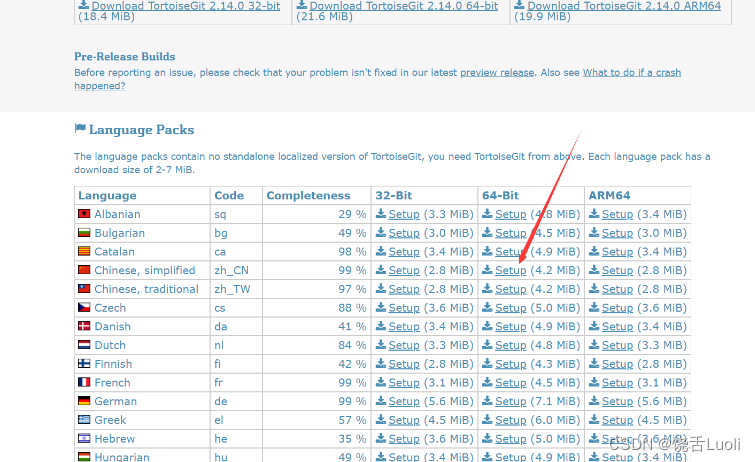Click download icon for TortoiseGit ARM64
Viewport: 755px width, 462px height.
click(520, 5)
